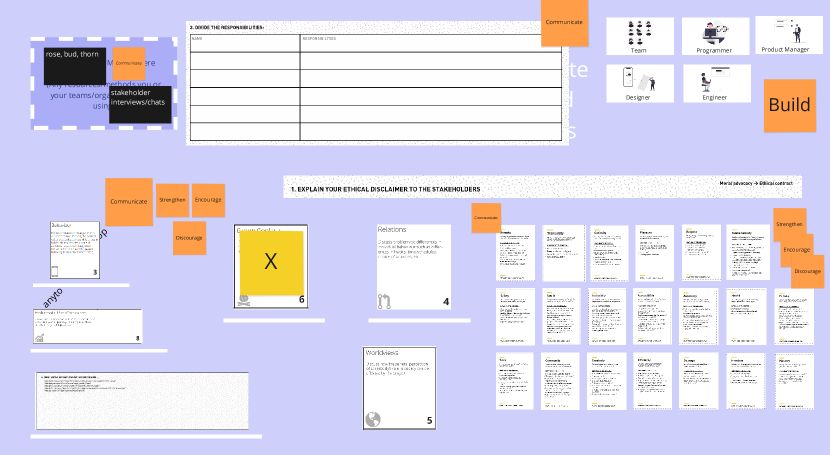Click the globe icon on Worldviews card
830x455 pixels.
pyautogui.click(x=373, y=420)
